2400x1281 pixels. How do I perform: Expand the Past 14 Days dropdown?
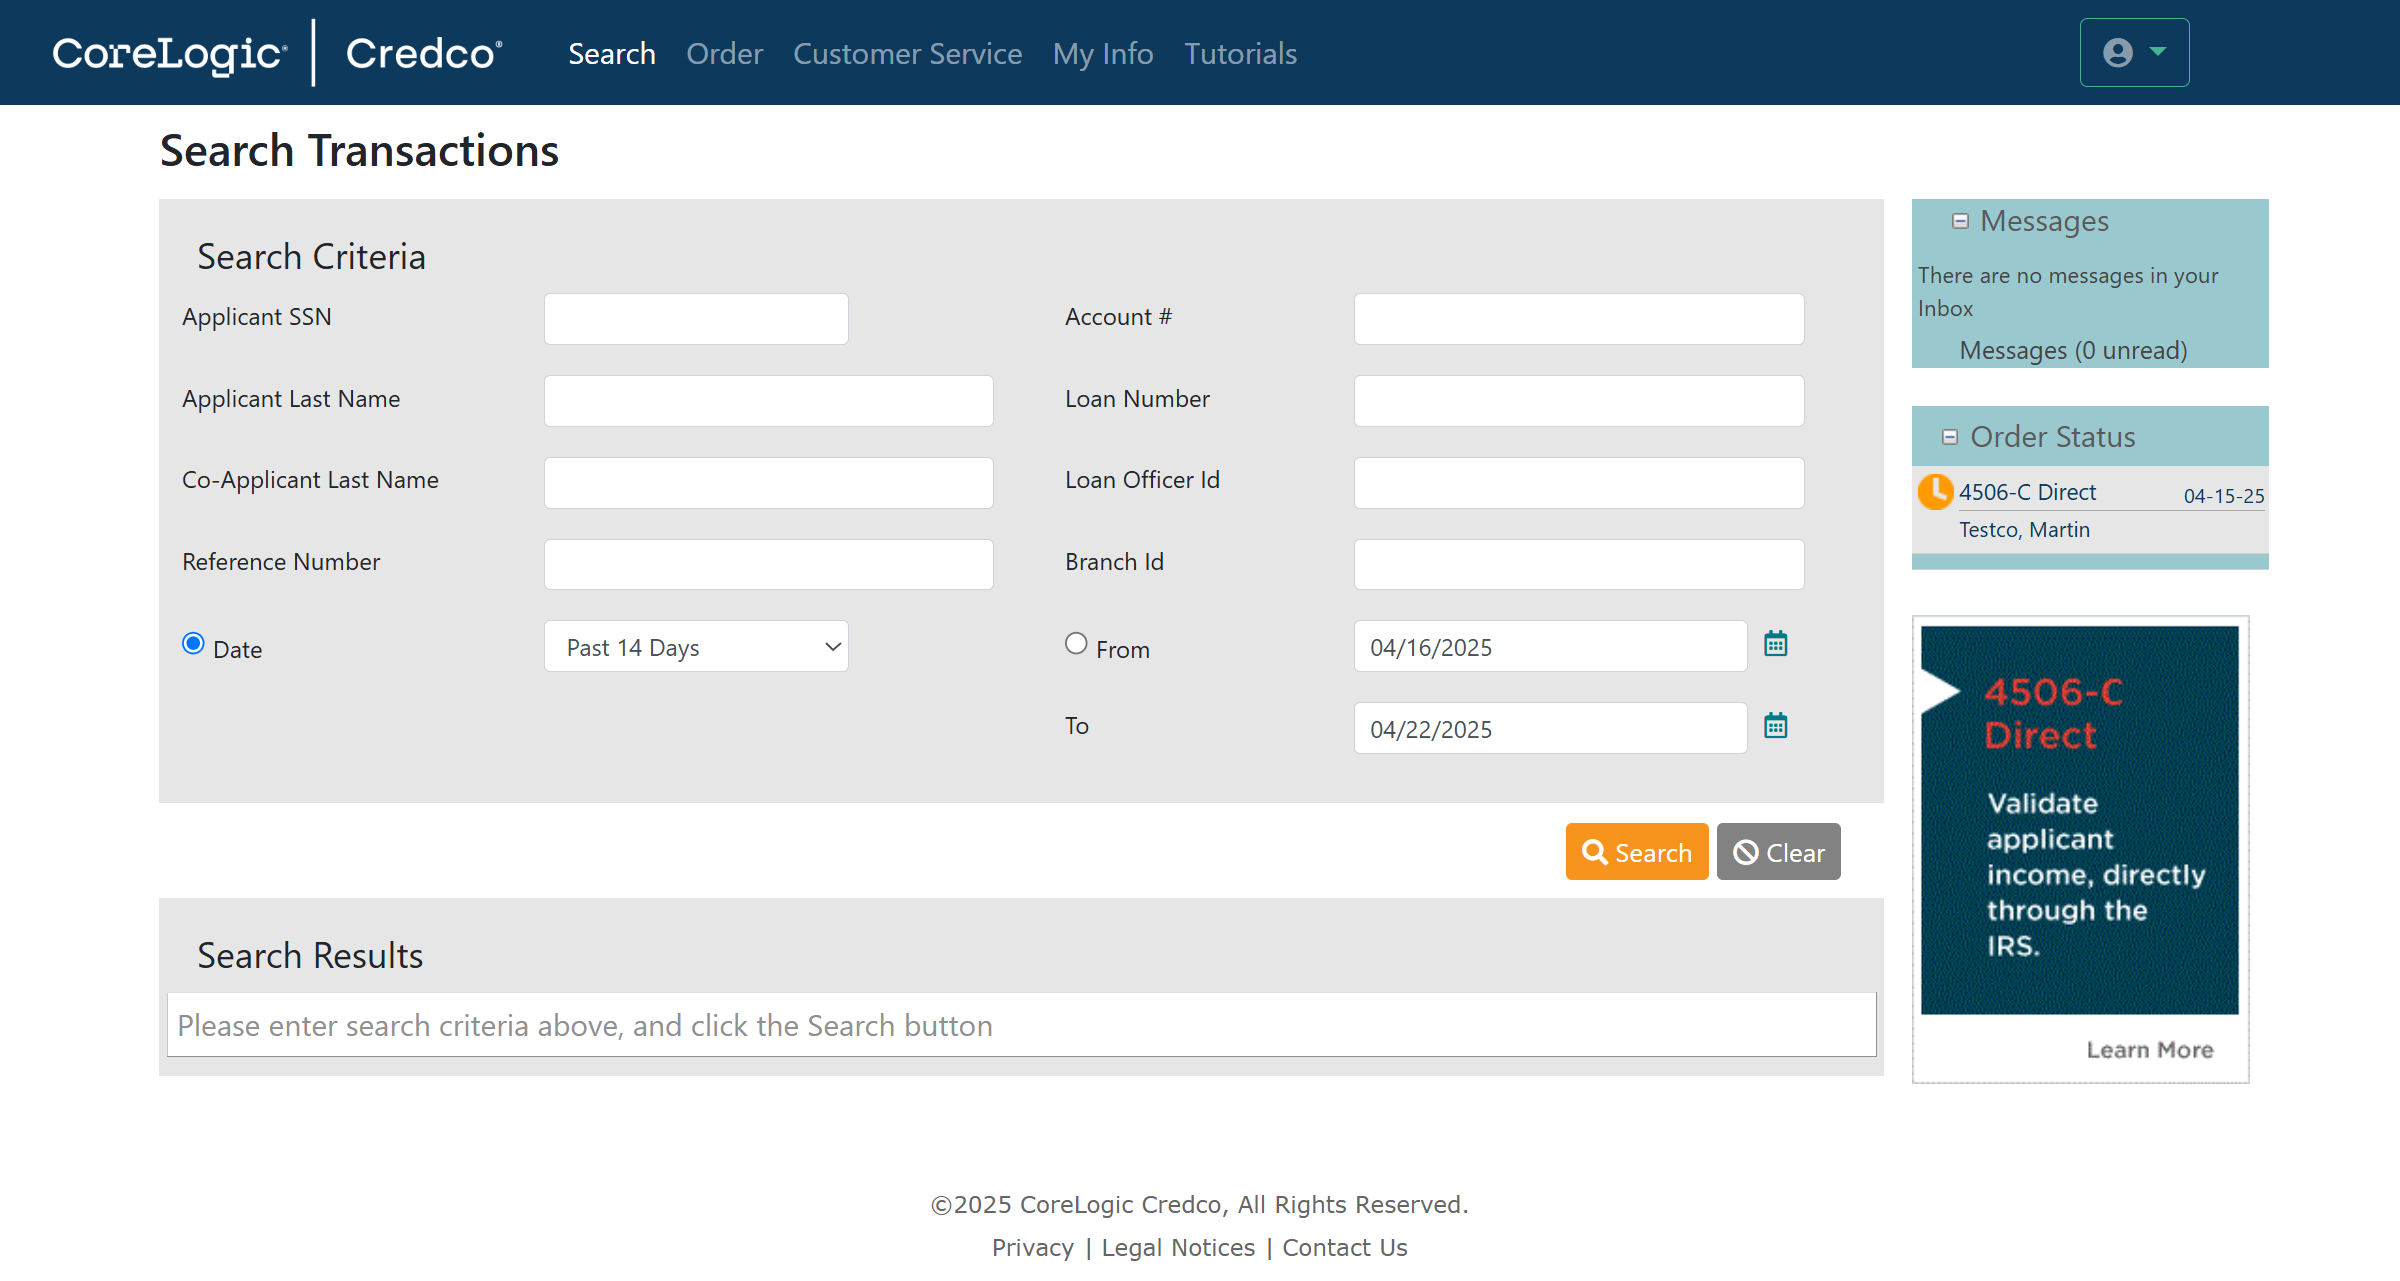[696, 647]
